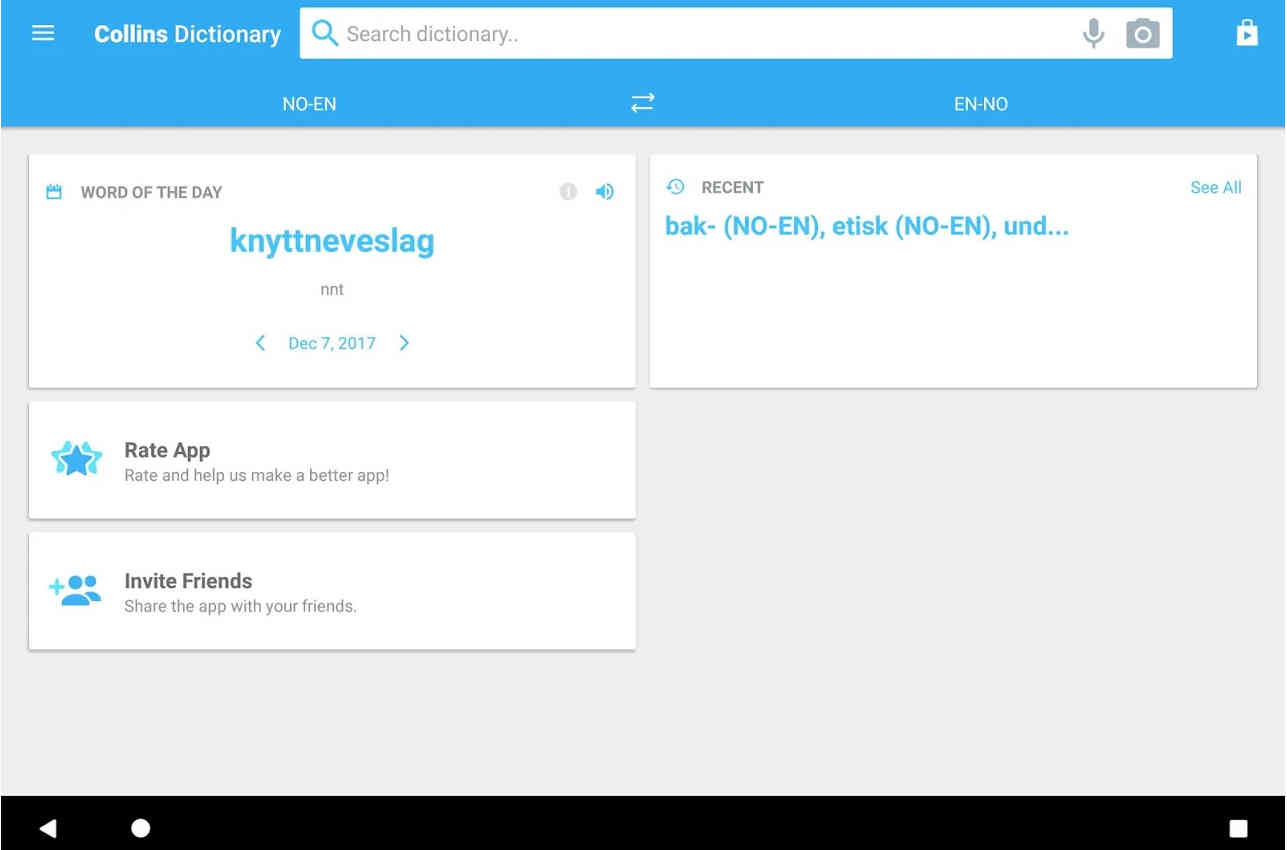Click the RECENT heading label
Image resolution: width=1287 pixels, height=850 pixels.
click(x=733, y=187)
